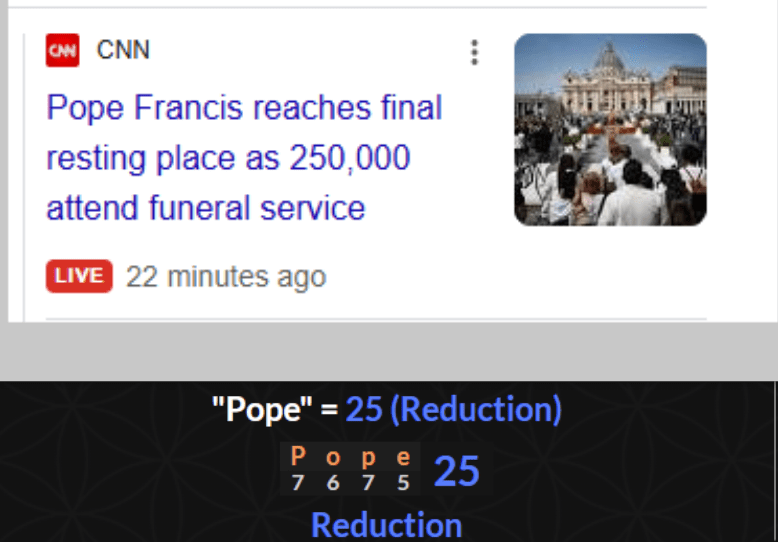Viewport: 778px width, 542px height.
Task: Select the first lowercase o letter
Action: pos(333,458)
